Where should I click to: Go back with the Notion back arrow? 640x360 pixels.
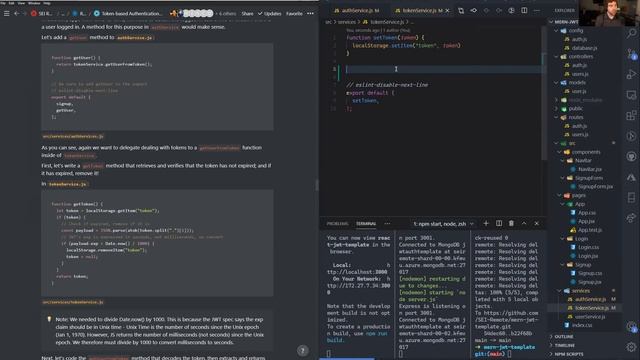(x=16, y=13)
